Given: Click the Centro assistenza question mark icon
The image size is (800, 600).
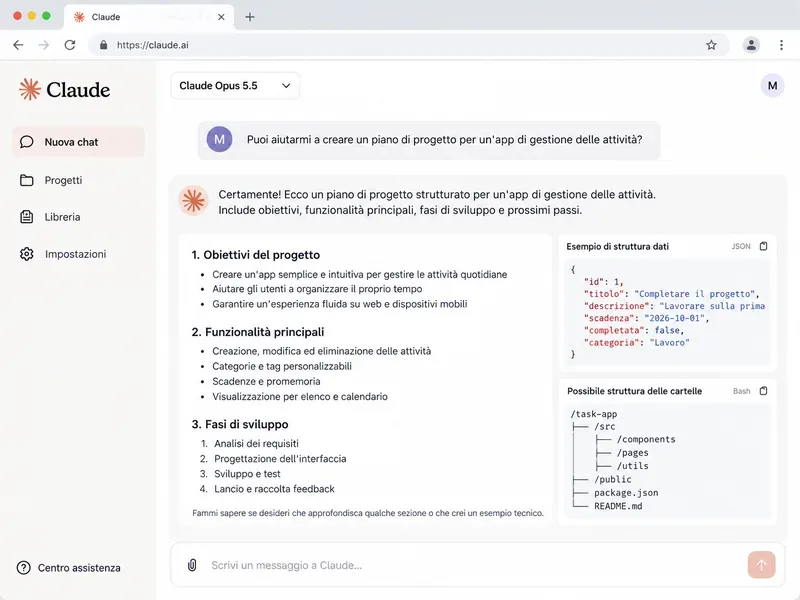Looking at the screenshot, I should coord(23,567).
